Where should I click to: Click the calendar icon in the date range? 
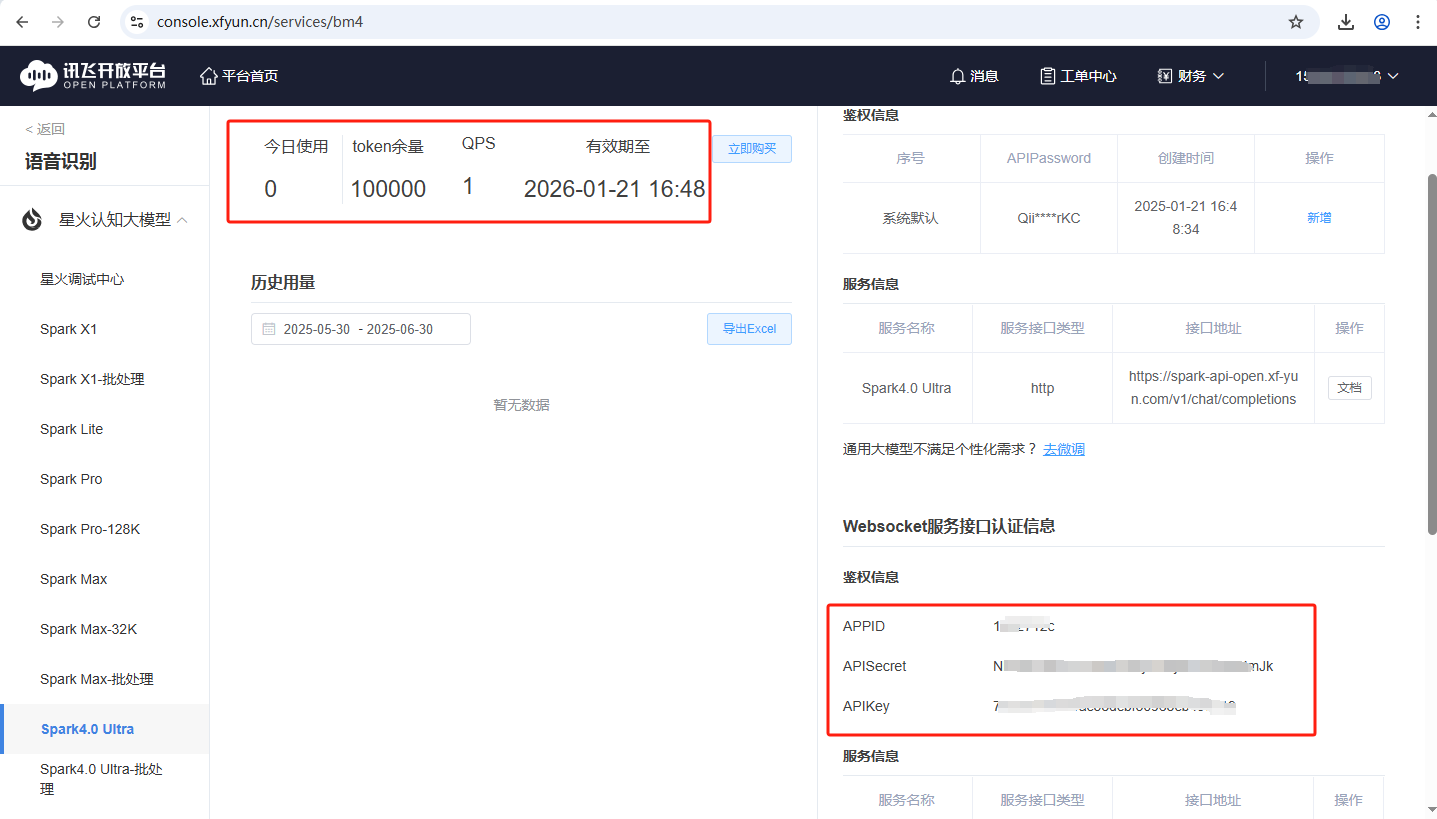268,329
